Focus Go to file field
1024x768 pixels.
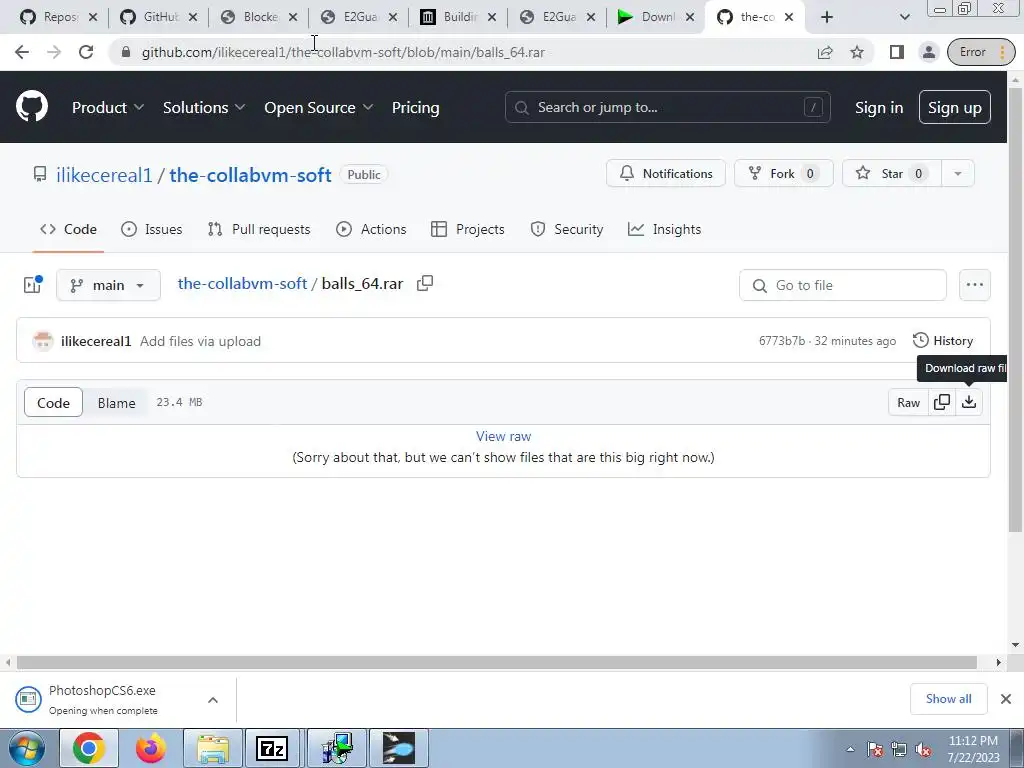click(842, 285)
